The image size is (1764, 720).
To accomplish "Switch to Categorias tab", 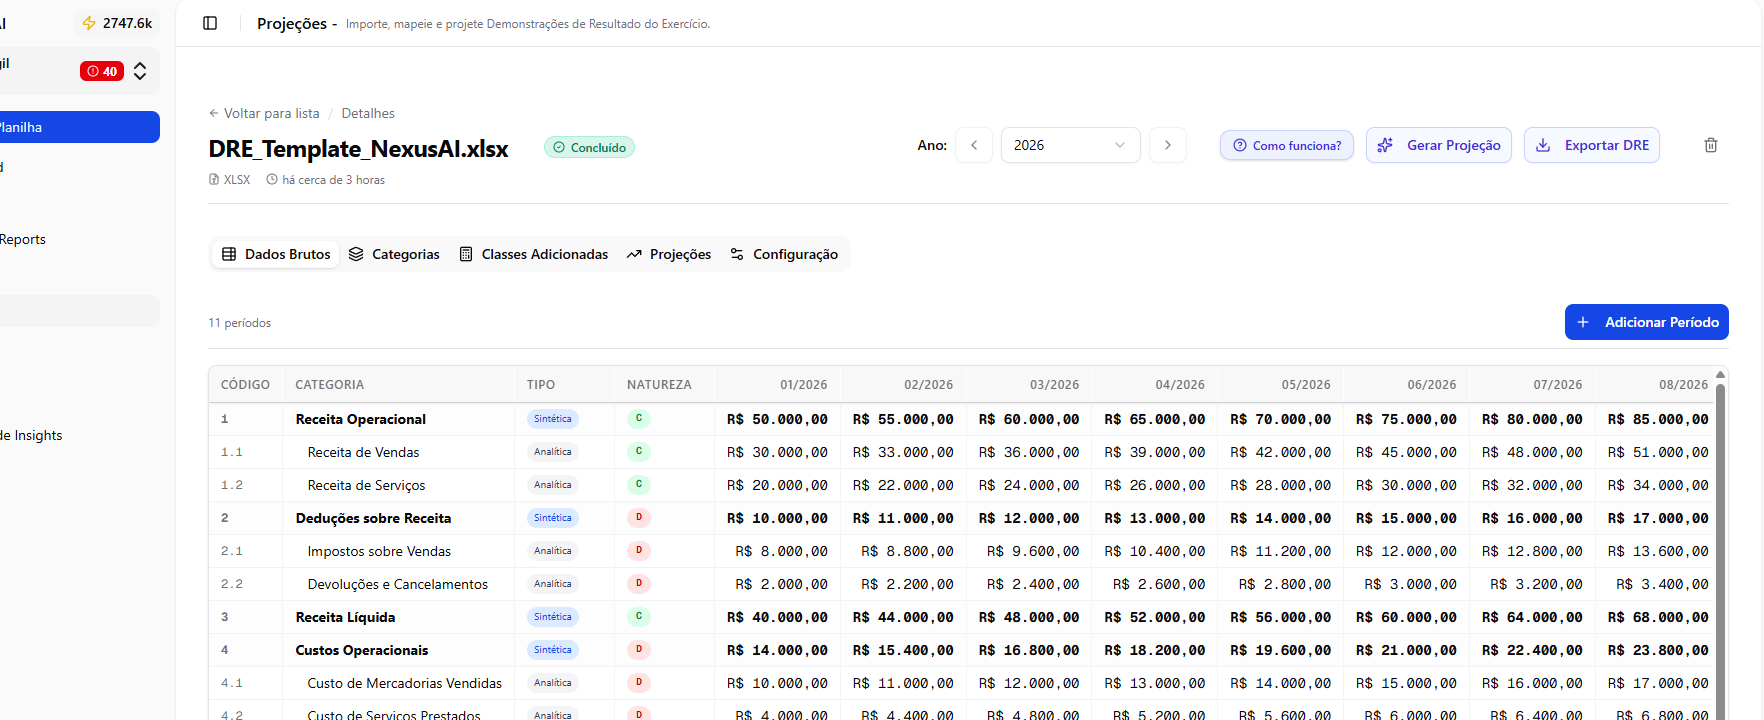I will (394, 254).
